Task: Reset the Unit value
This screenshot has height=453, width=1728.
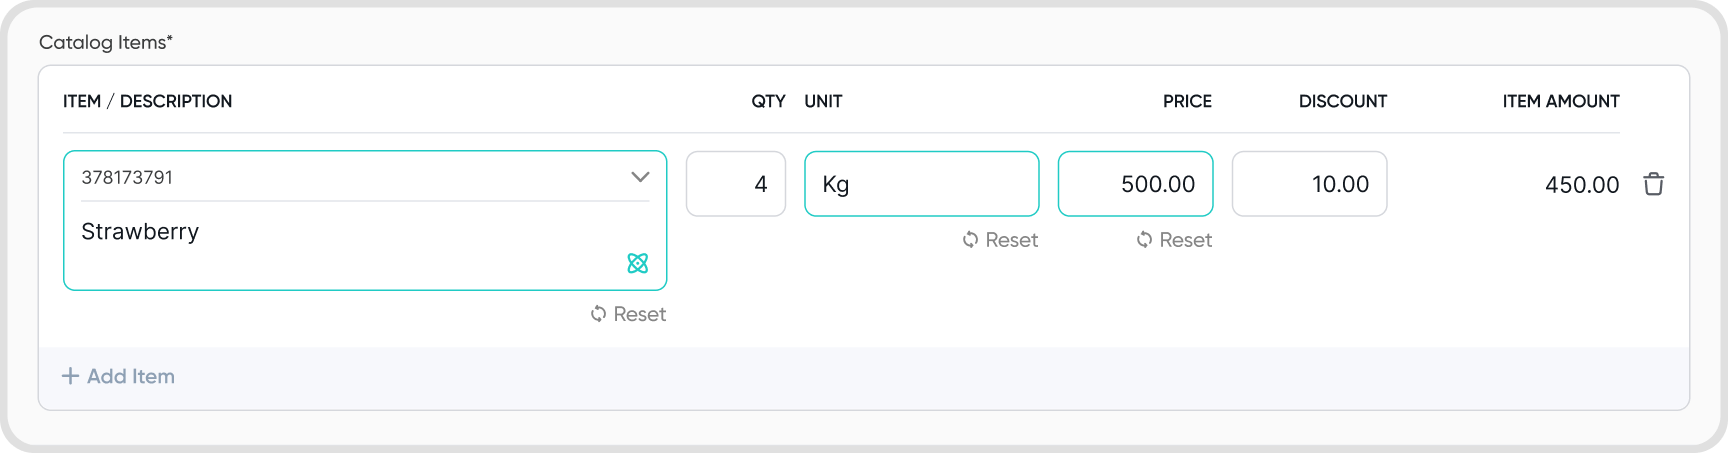Action: tap(1000, 240)
